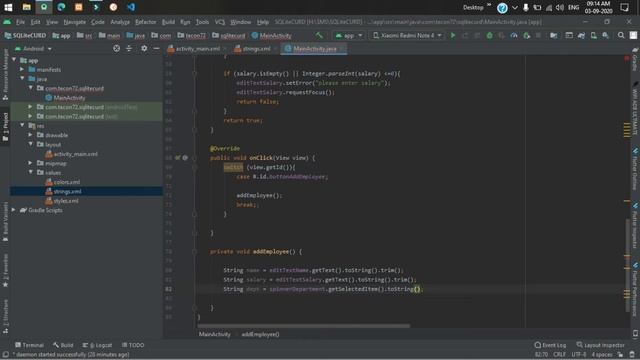Image resolution: width=640 pixels, height=360 pixels.
Task: Click MainActivity breadcrumb in navigation bar
Action: 271,36
